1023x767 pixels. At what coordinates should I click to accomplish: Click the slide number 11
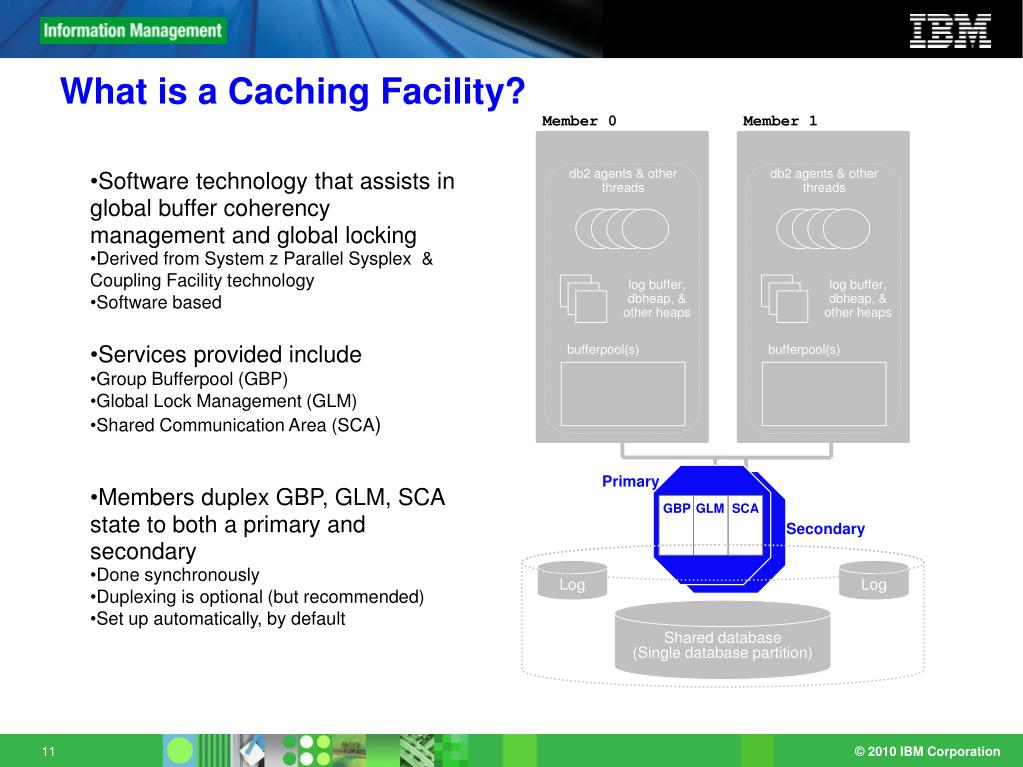[x=48, y=751]
